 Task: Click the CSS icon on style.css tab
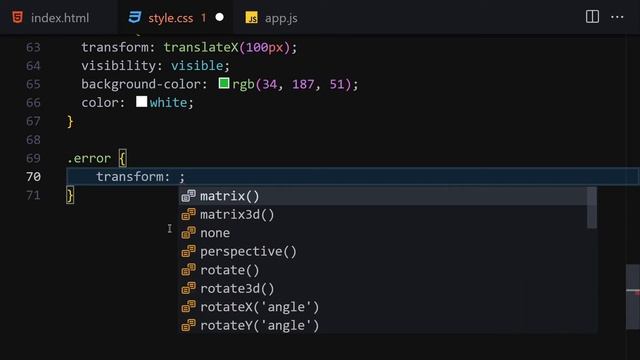(135, 18)
